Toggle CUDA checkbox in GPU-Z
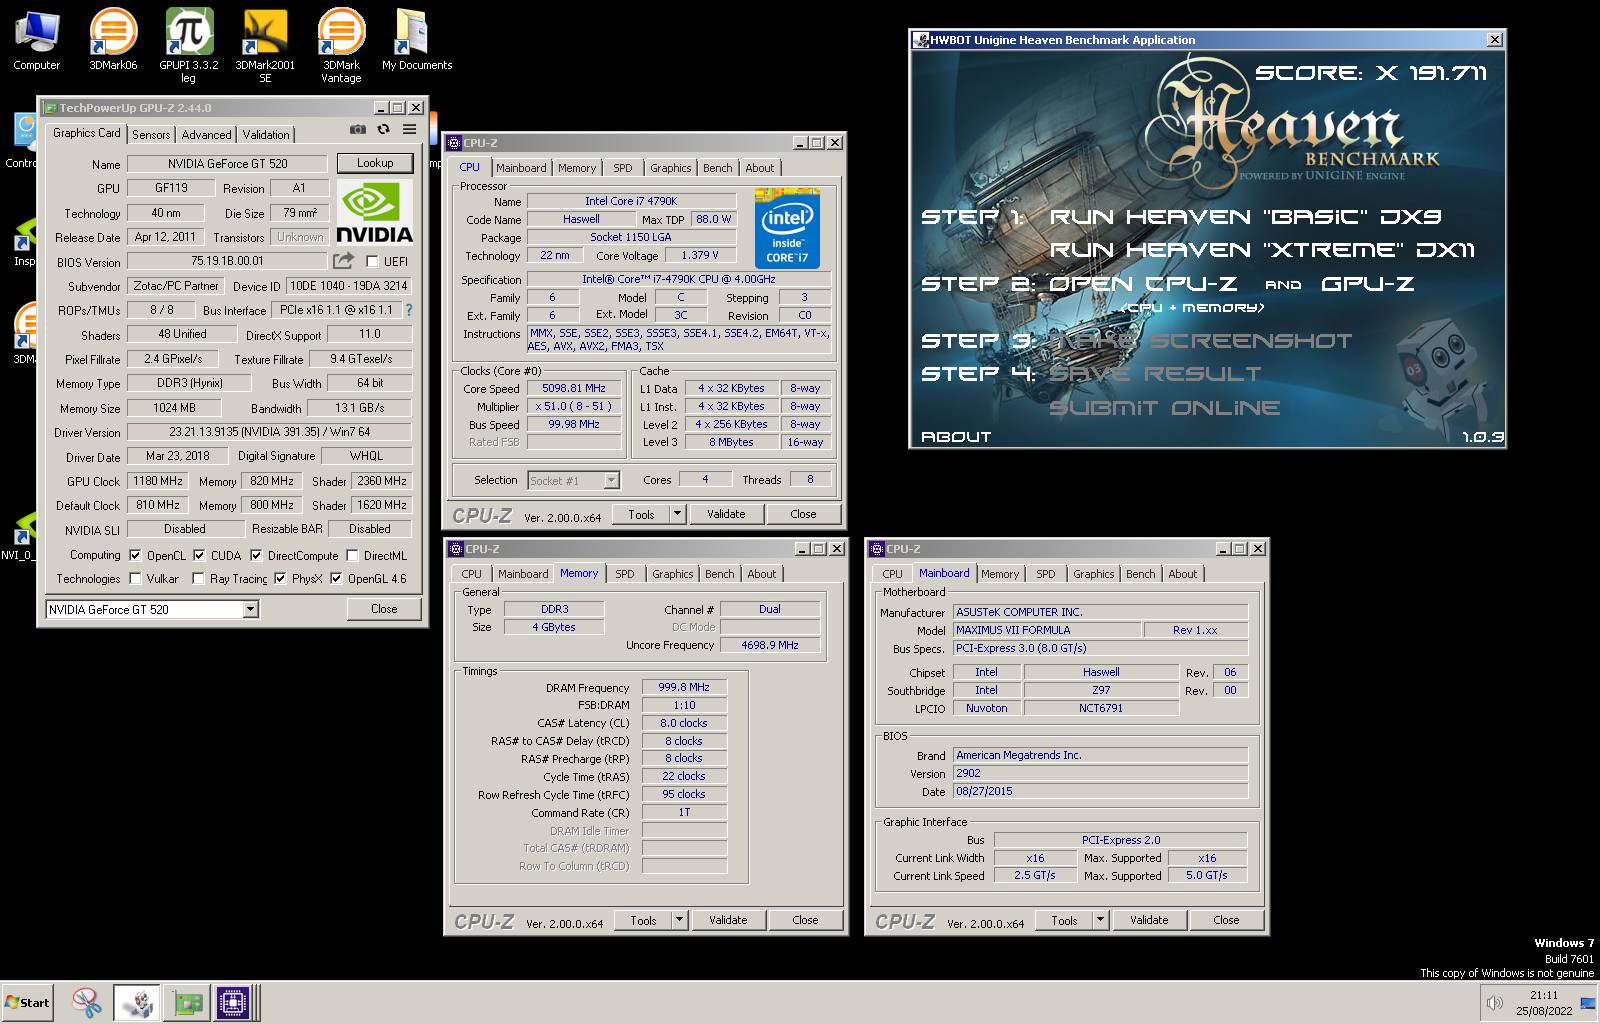The image size is (1600, 1024). pos(199,555)
